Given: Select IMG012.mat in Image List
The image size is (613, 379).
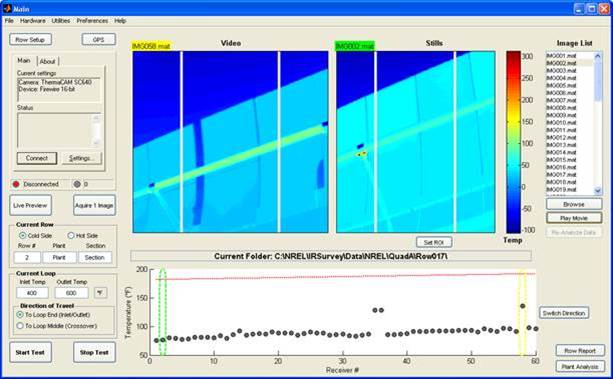Looking at the screenshot, I should [561, 137].
